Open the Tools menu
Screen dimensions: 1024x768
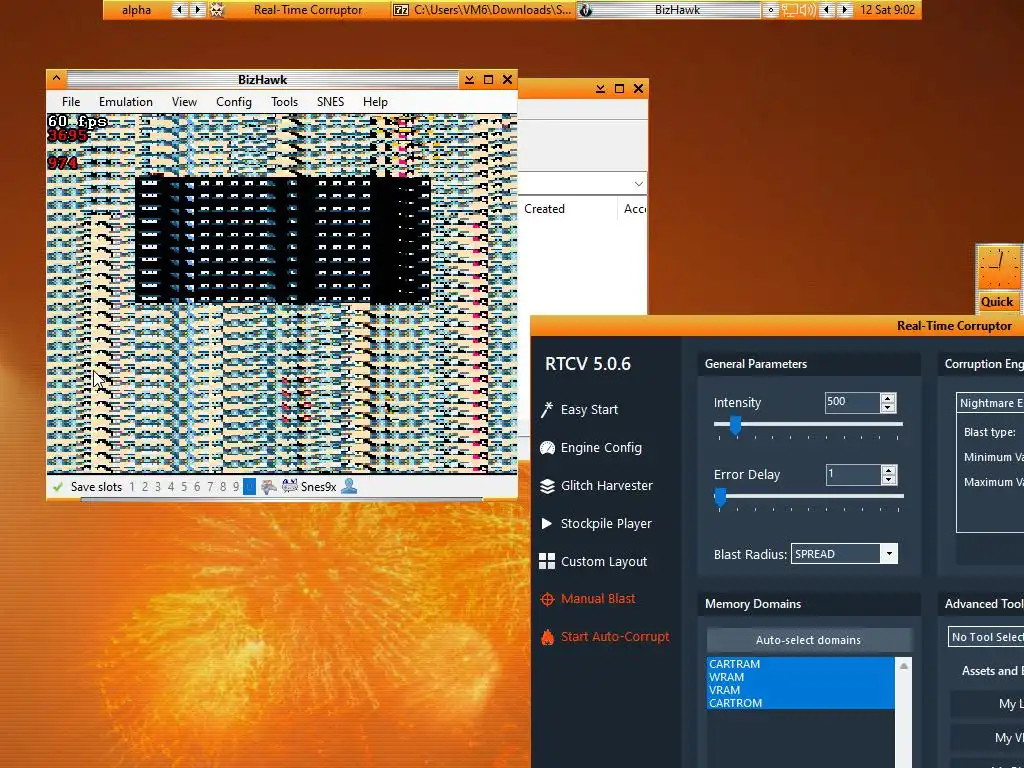click(284, 102)
